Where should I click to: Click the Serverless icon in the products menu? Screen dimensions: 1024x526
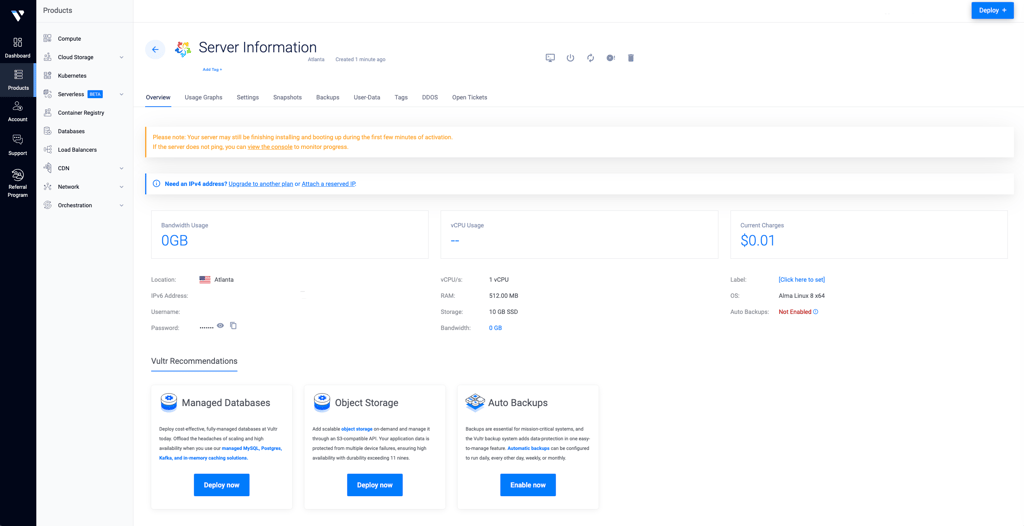tap(48, 94)
